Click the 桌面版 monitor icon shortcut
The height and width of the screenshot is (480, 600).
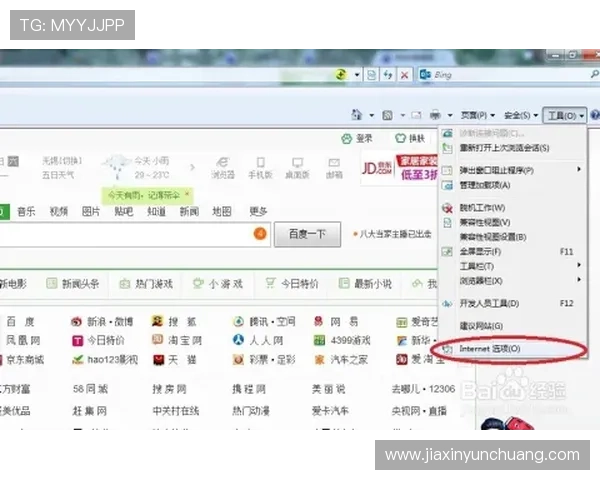pyautogui.click(x=297, y=168)
